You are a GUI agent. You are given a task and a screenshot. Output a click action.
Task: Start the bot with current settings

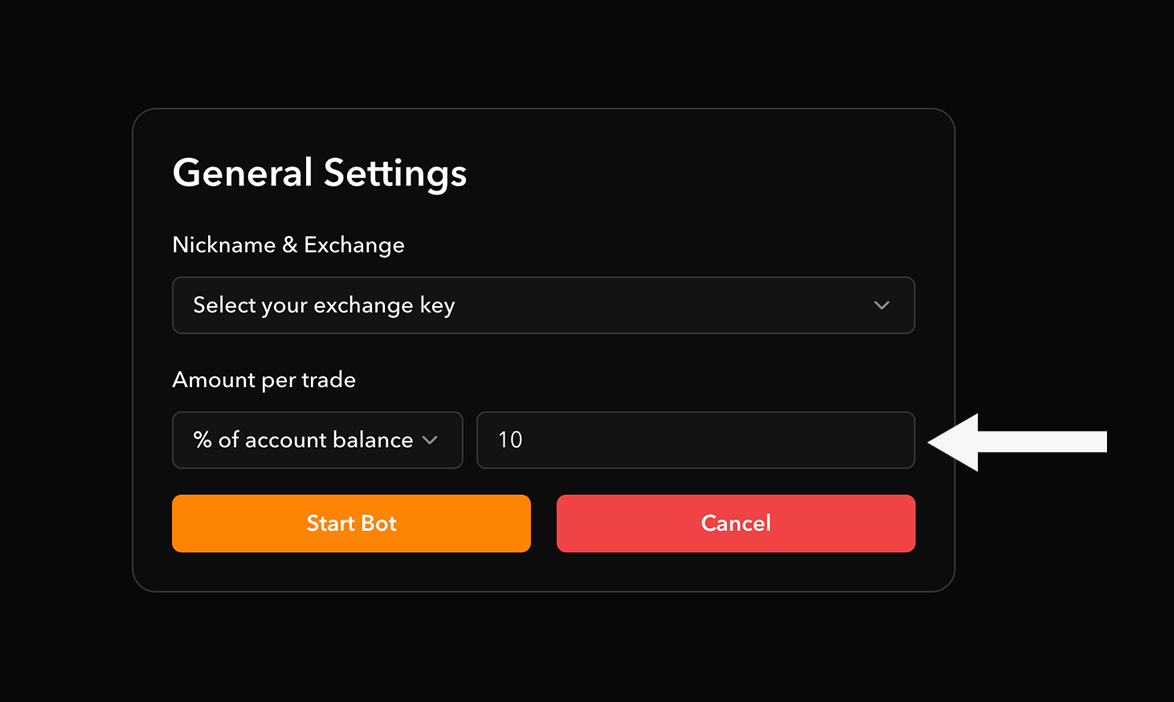click(351, 523)
